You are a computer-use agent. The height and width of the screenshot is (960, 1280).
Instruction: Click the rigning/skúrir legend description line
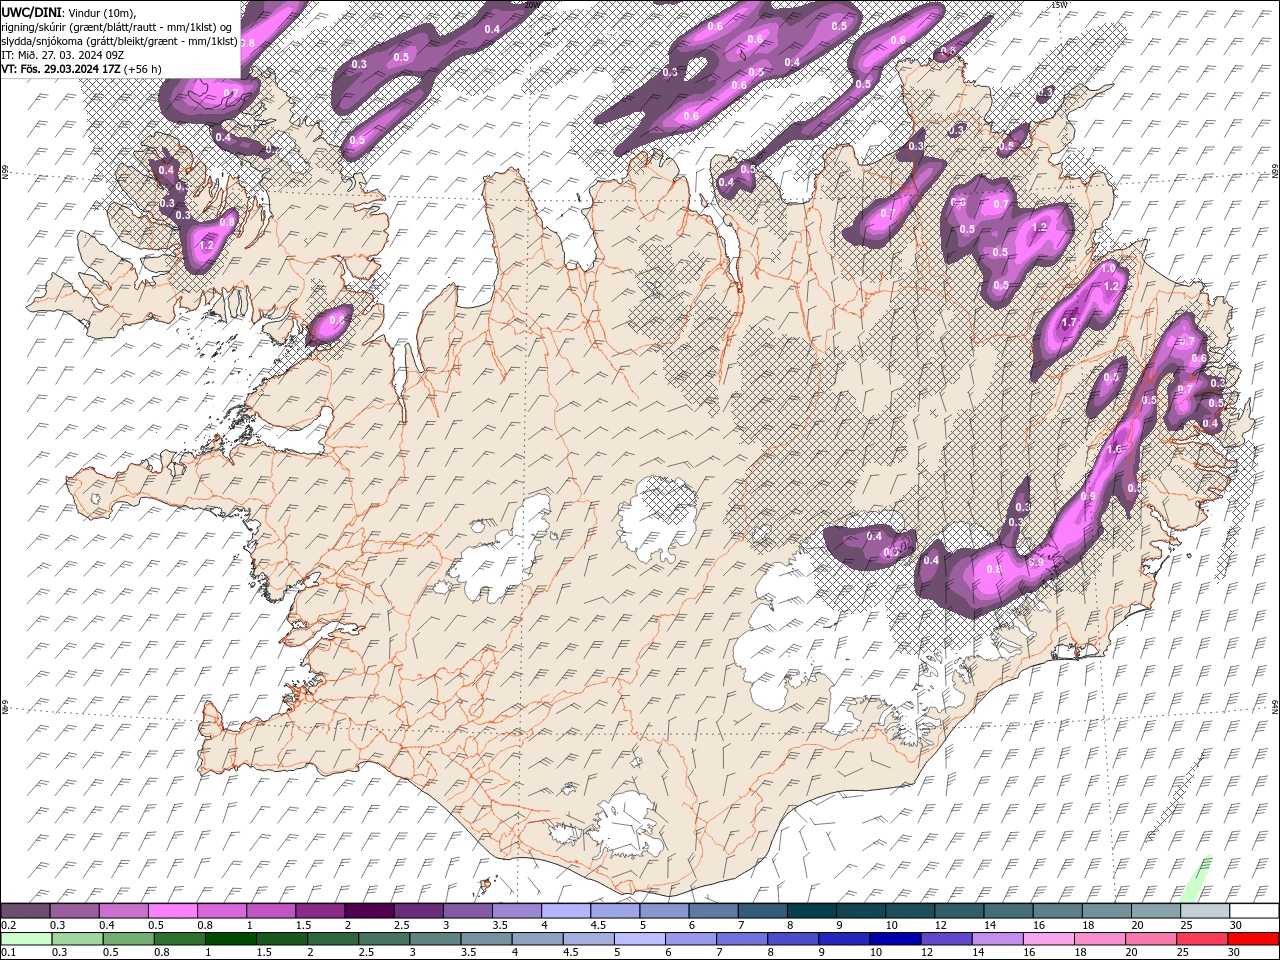coord(118,27)
